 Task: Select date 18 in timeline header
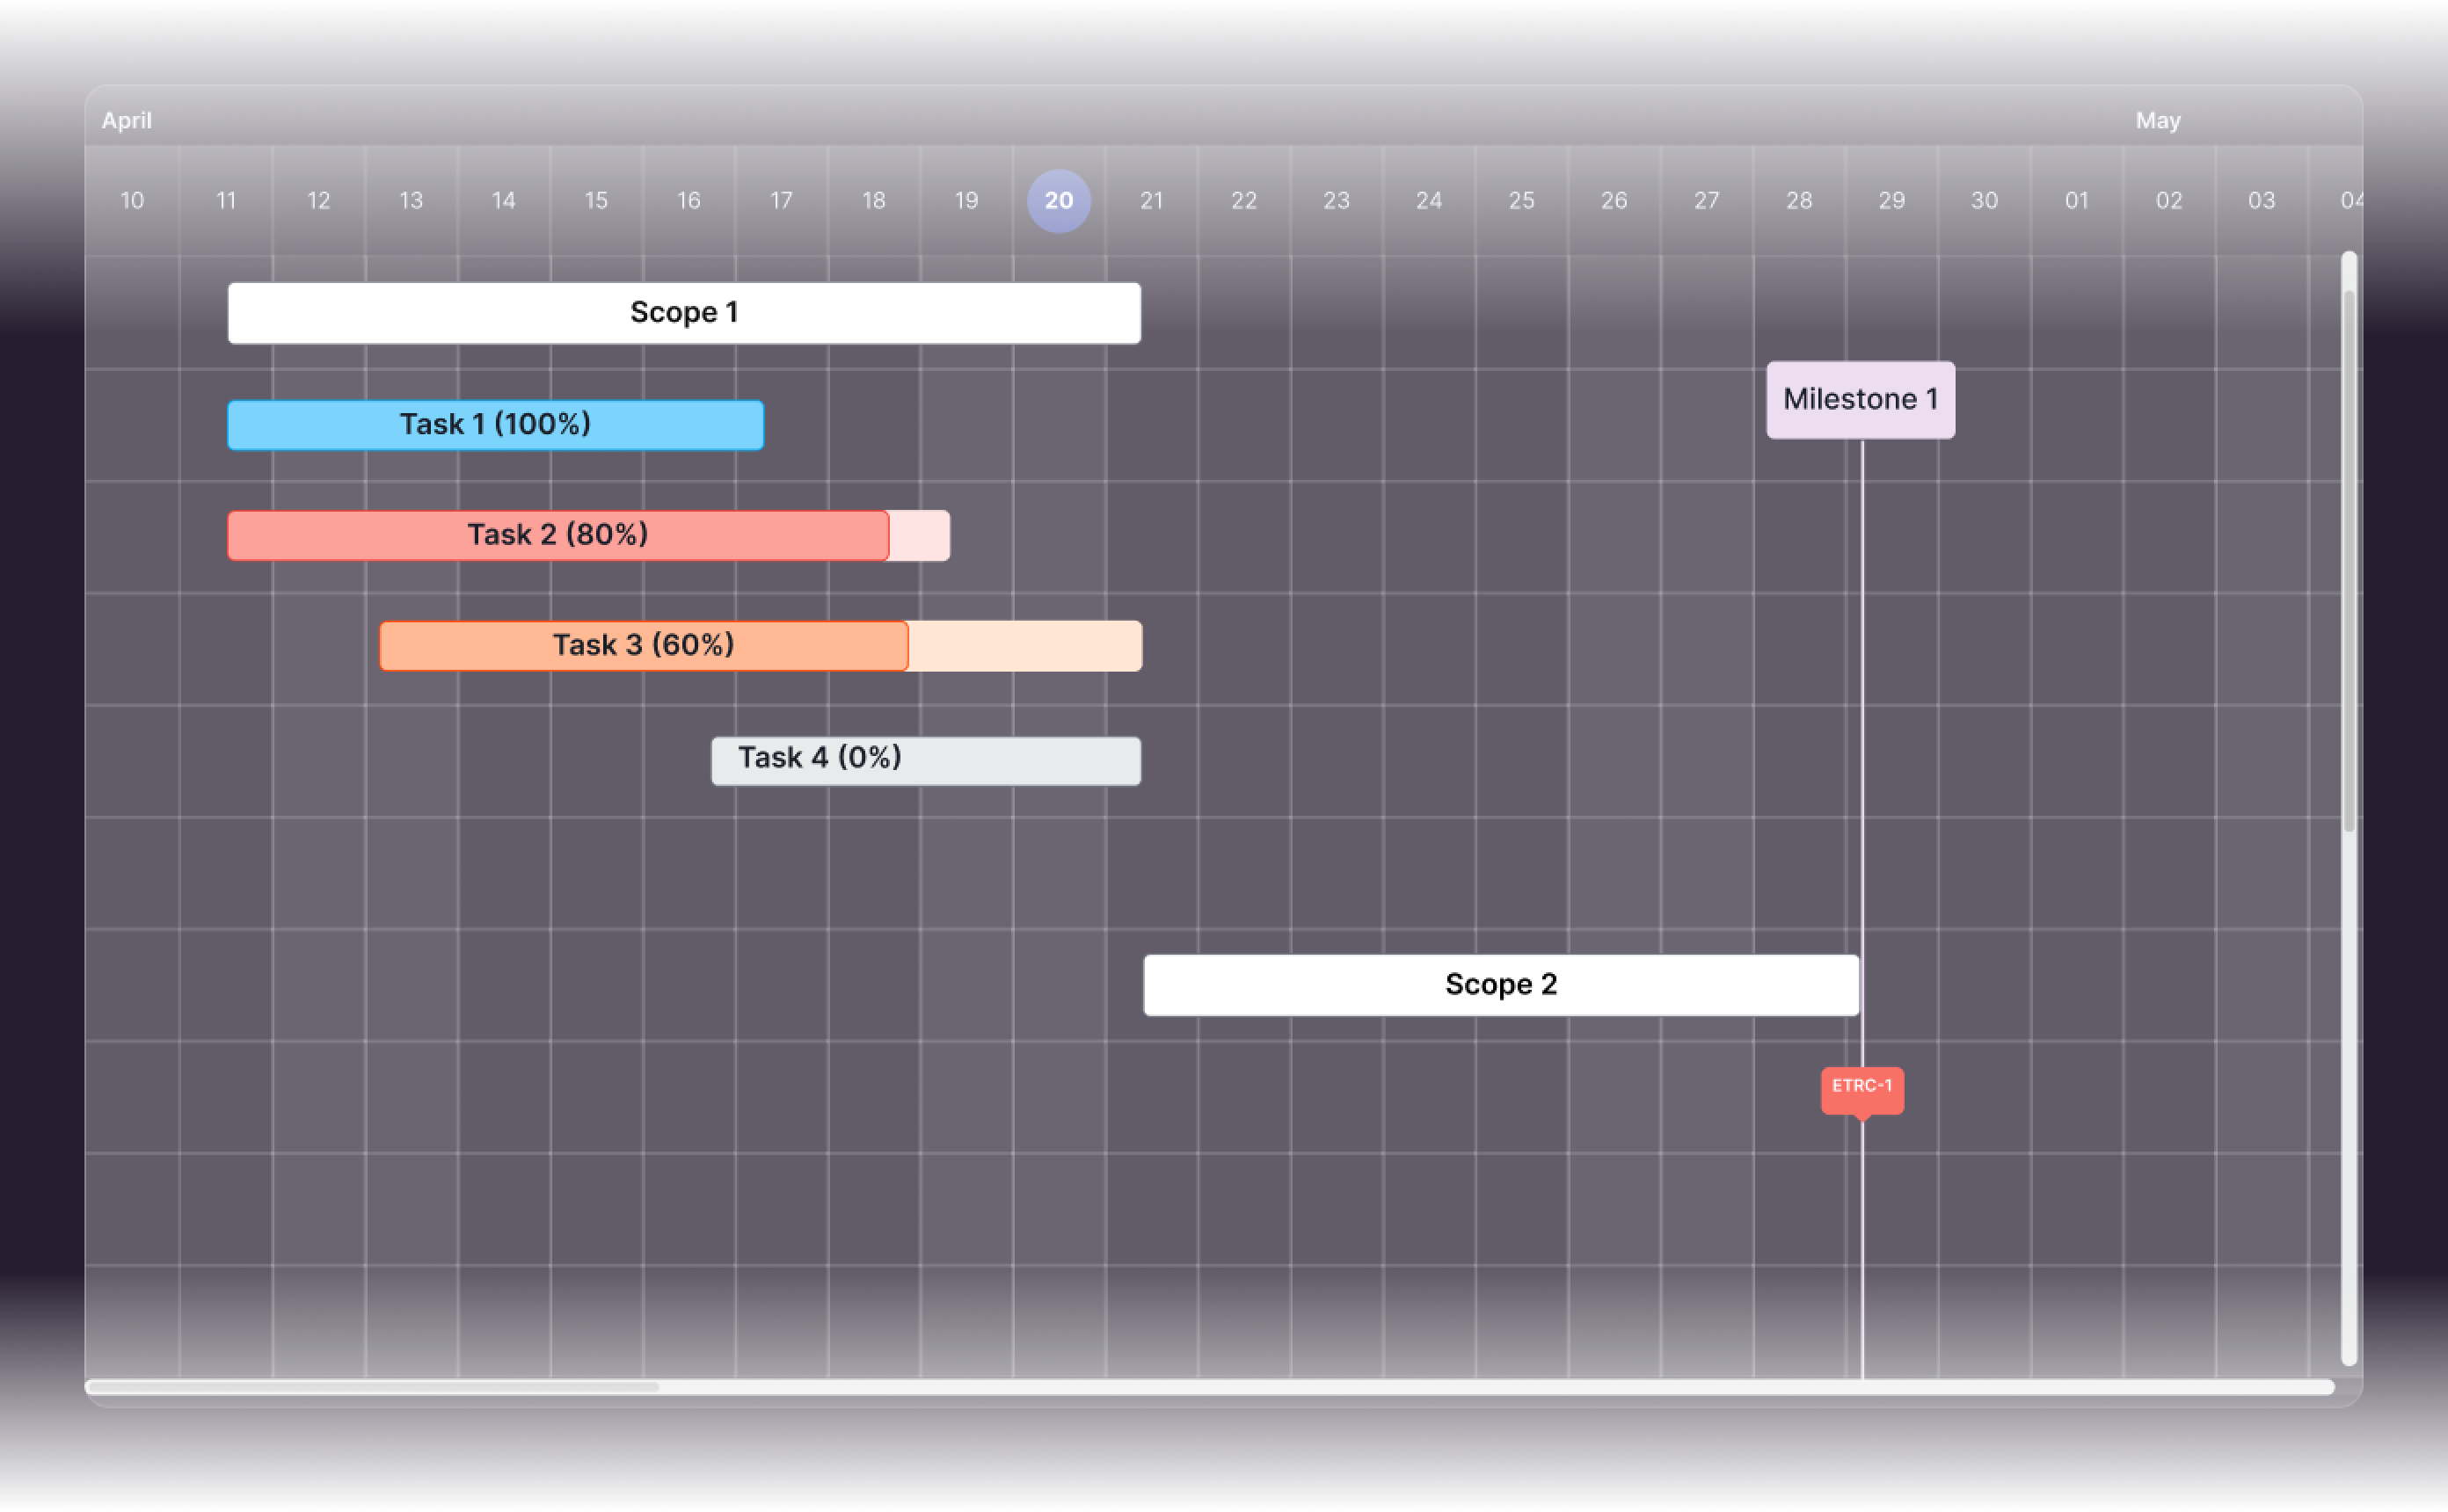coord(874,201)
